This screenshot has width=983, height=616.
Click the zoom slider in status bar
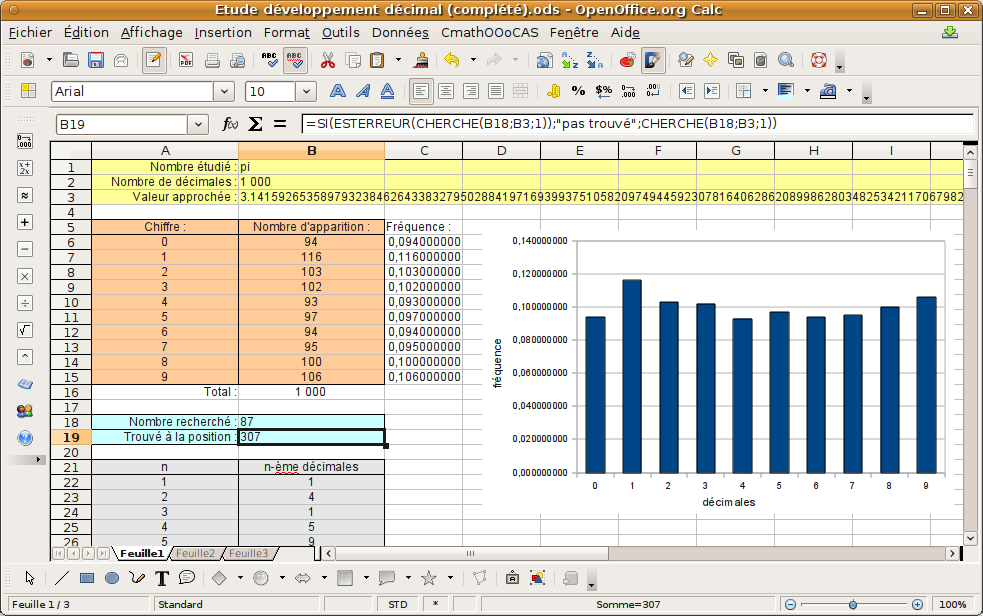pos(852,604)
